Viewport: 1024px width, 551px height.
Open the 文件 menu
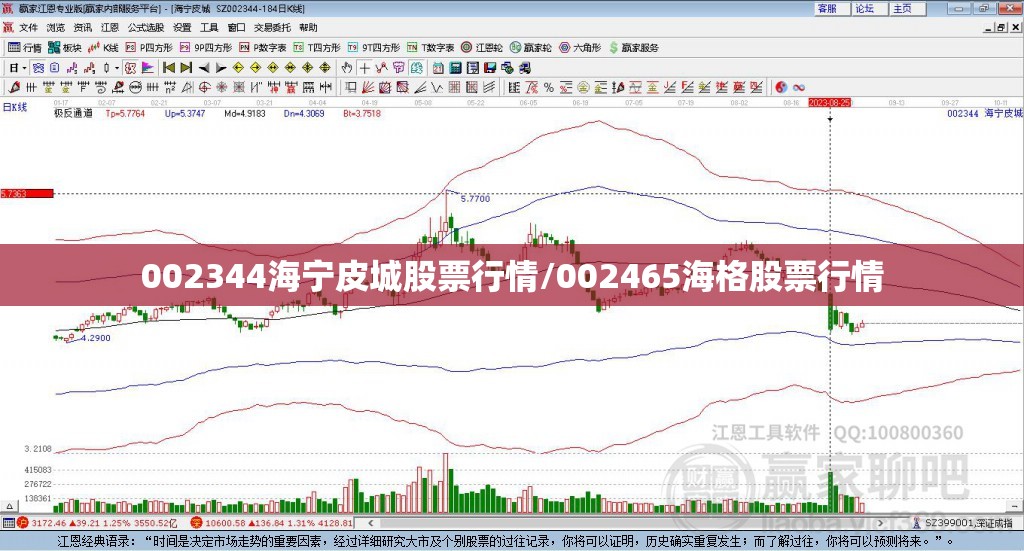28,27
